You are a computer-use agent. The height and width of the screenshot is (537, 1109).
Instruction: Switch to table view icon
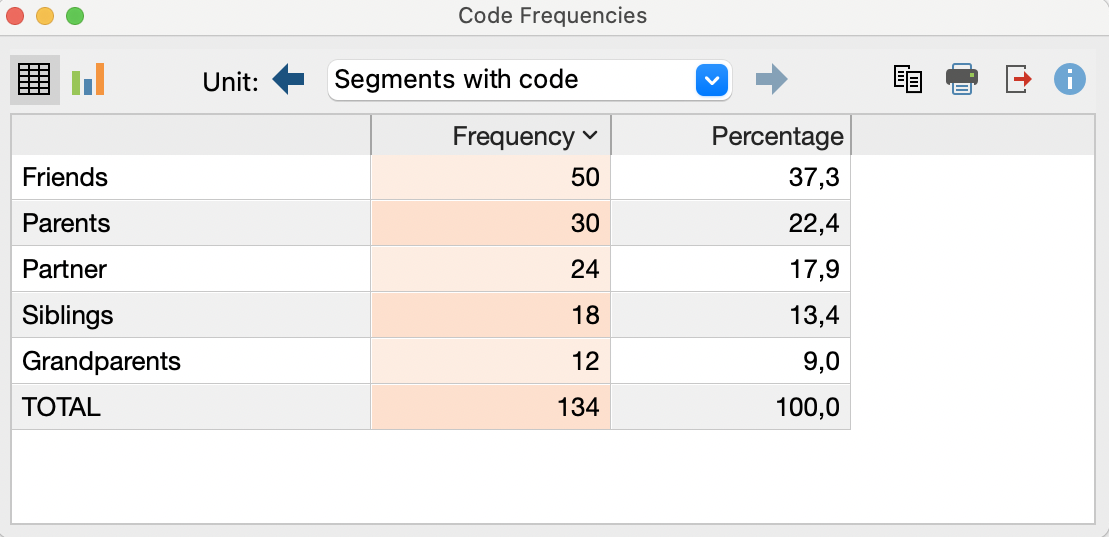35,79
